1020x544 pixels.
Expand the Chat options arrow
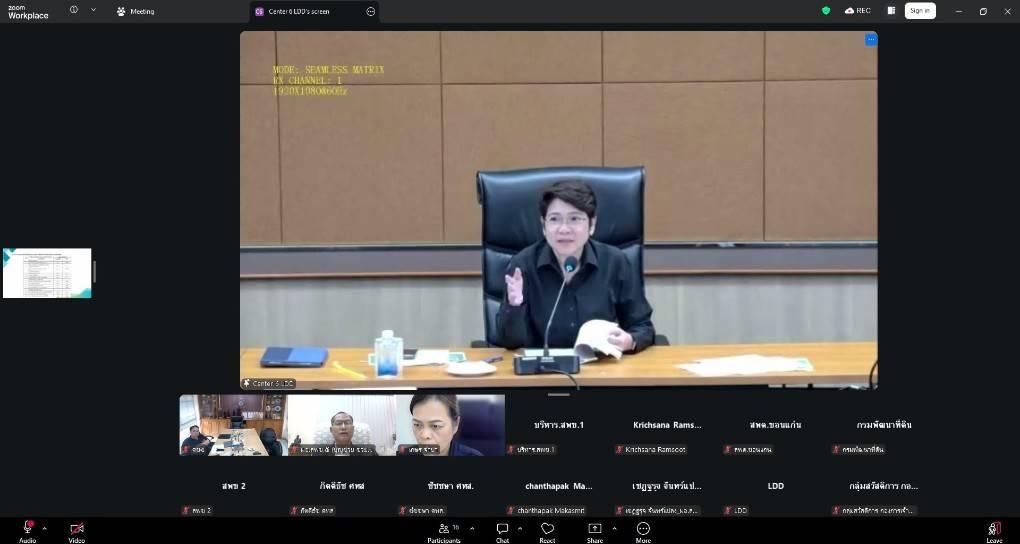coord(520,527)
